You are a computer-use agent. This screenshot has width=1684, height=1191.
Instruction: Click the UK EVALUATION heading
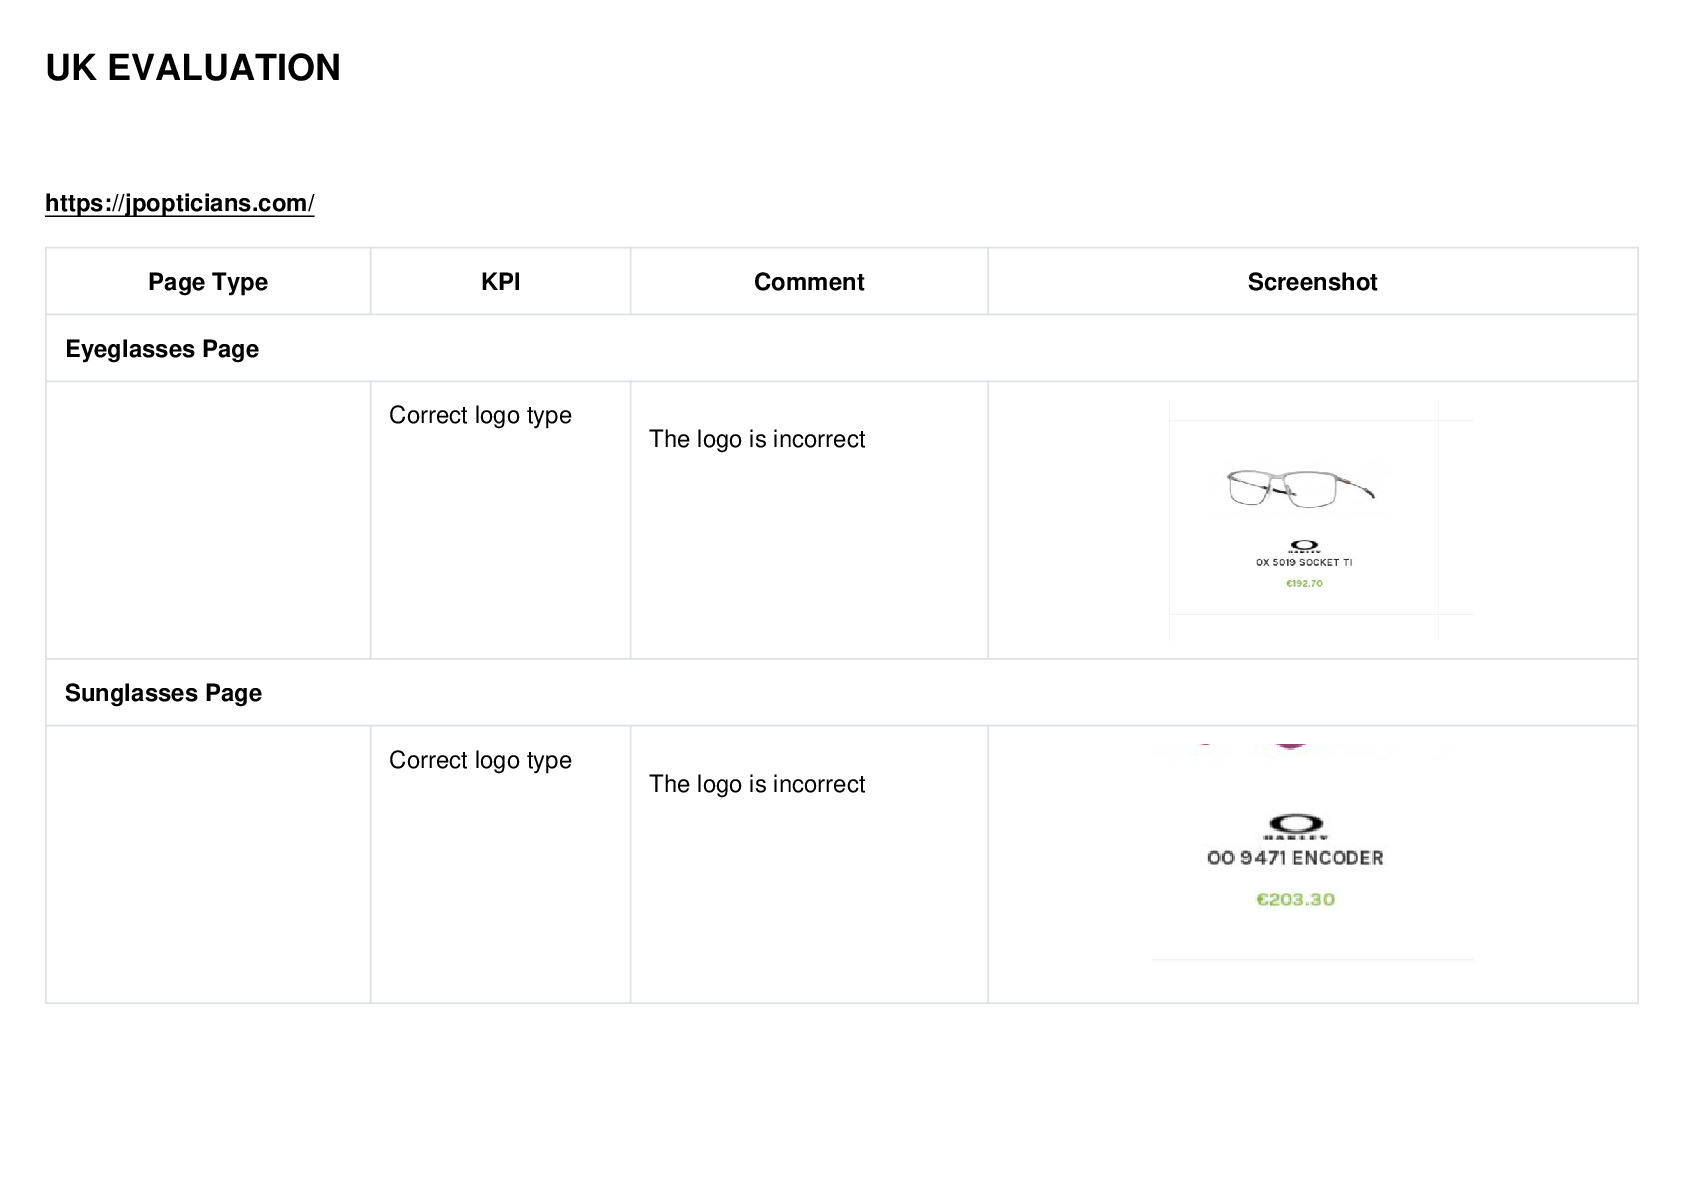coord(193,68)
